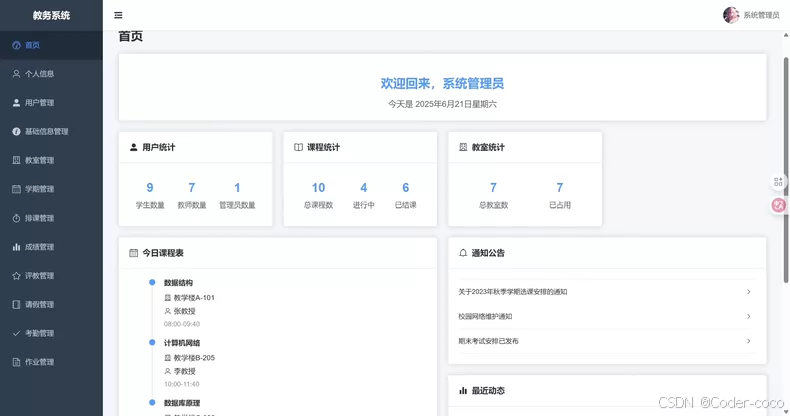Click the 计算机网络 timeline dot
This screenshot has height=416, width=790.
click(152, 342)
